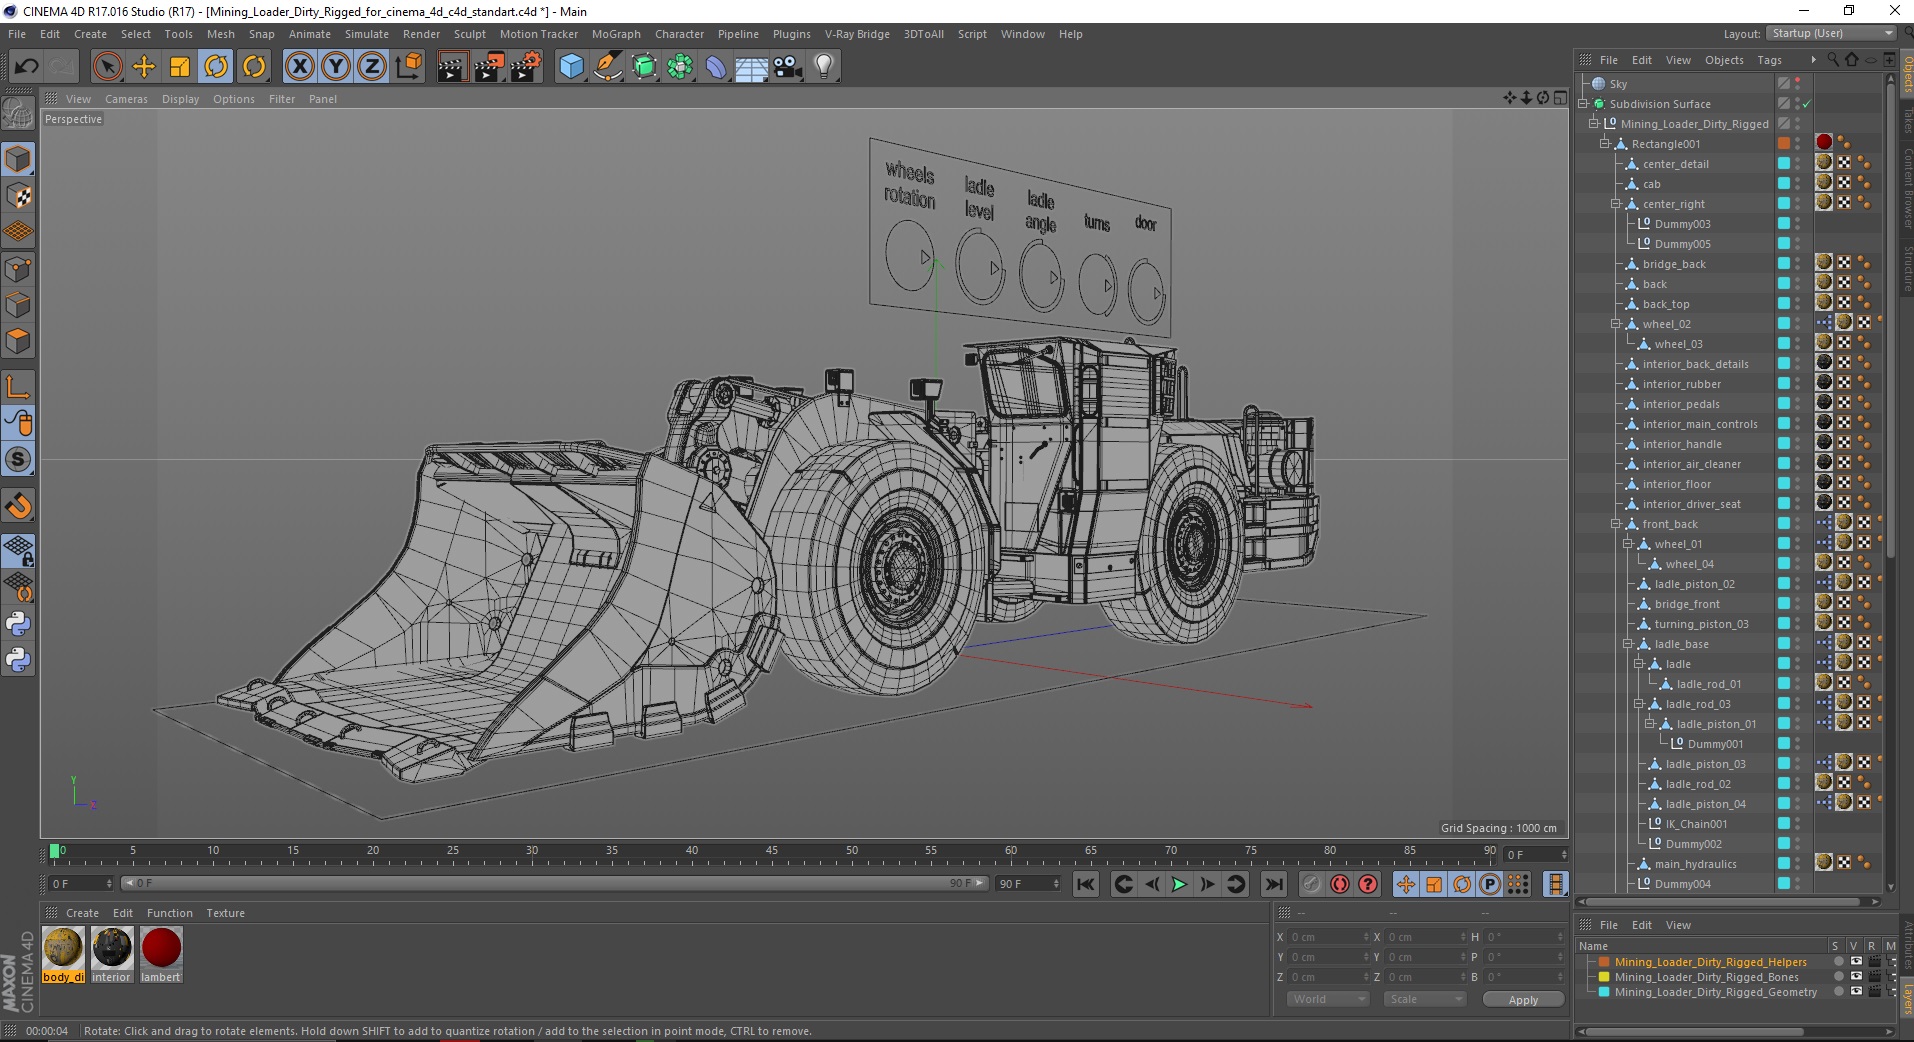
Task: Select the Scale tool
Action: click(180, 67)
